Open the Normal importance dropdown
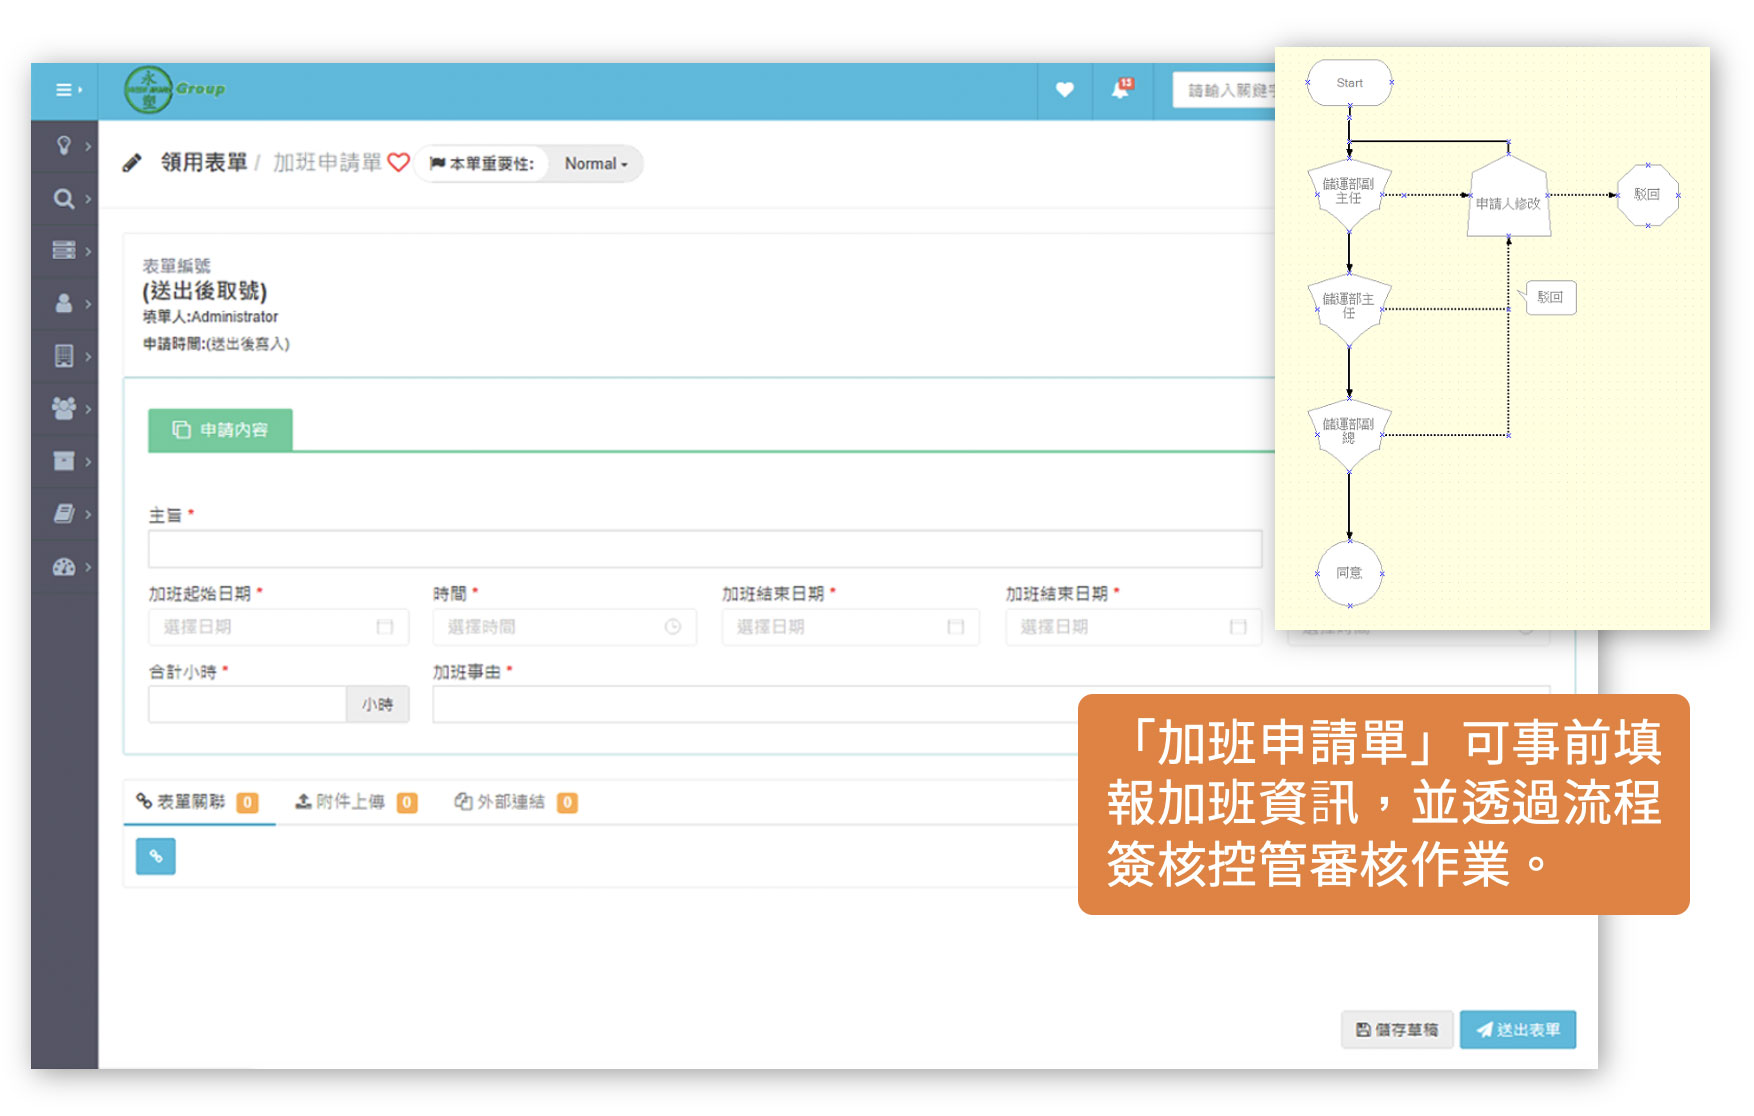This screenshot has height=1116, width=1754. point(596,164)
